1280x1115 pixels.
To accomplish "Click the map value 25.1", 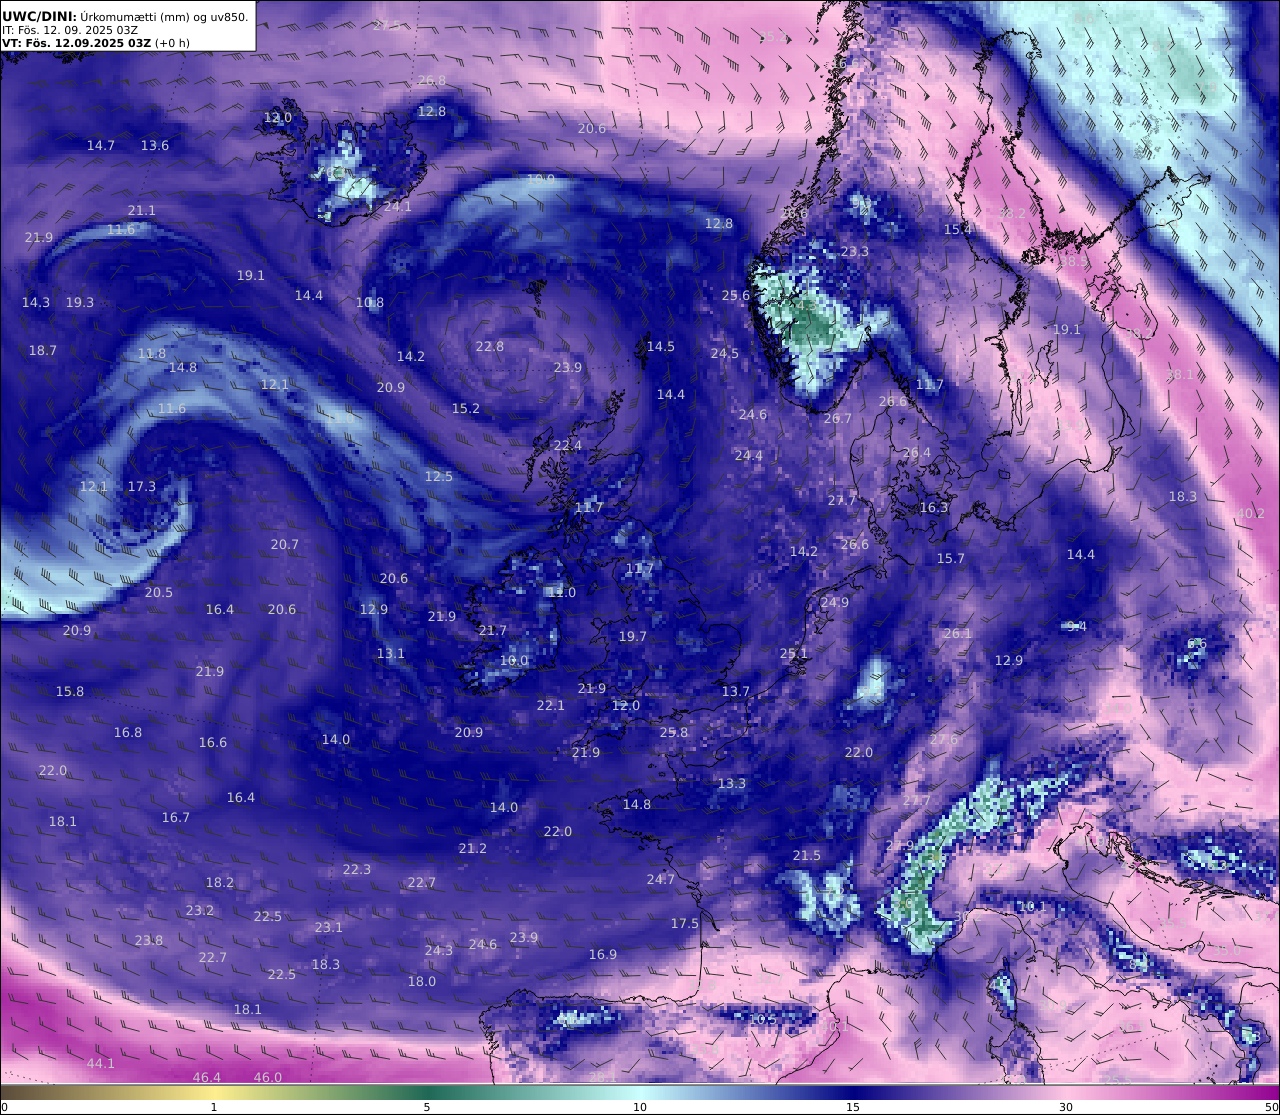I will point(794,653).
